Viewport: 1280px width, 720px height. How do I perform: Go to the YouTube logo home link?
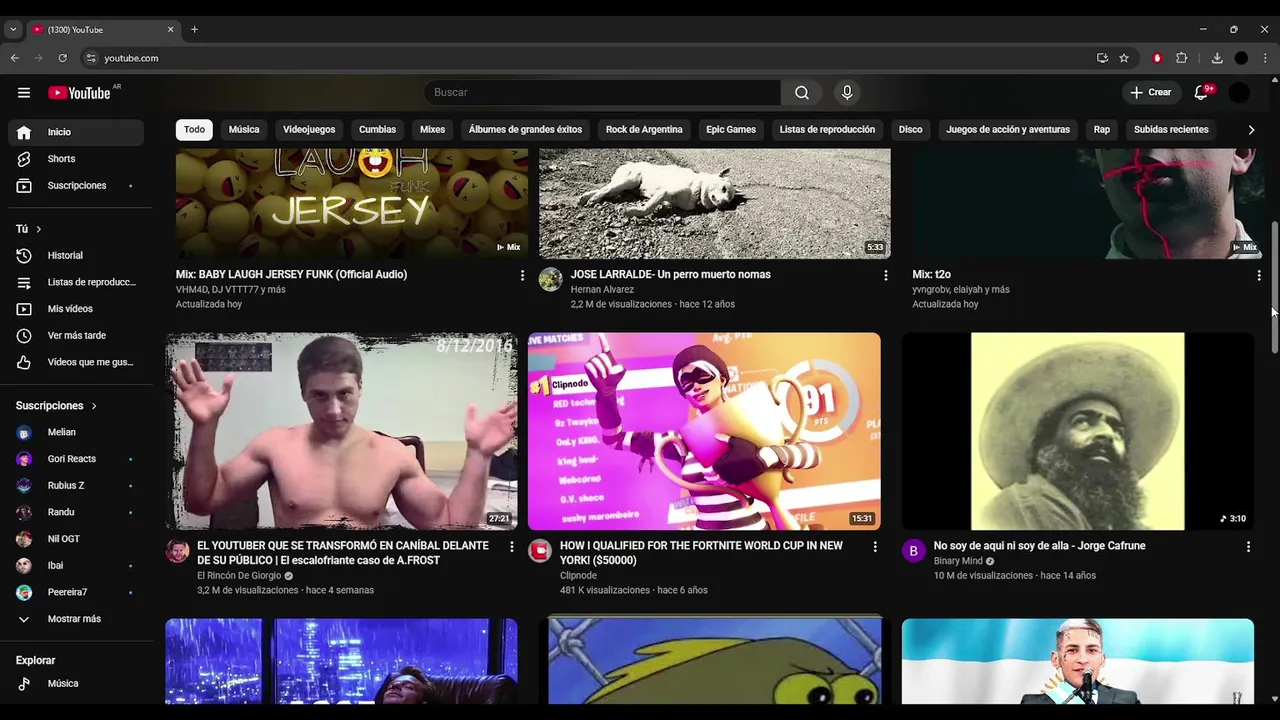(x=80, y=93)
